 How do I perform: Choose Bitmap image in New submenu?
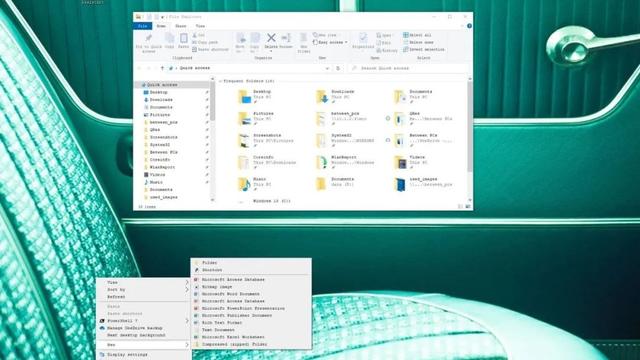[251, 287]
